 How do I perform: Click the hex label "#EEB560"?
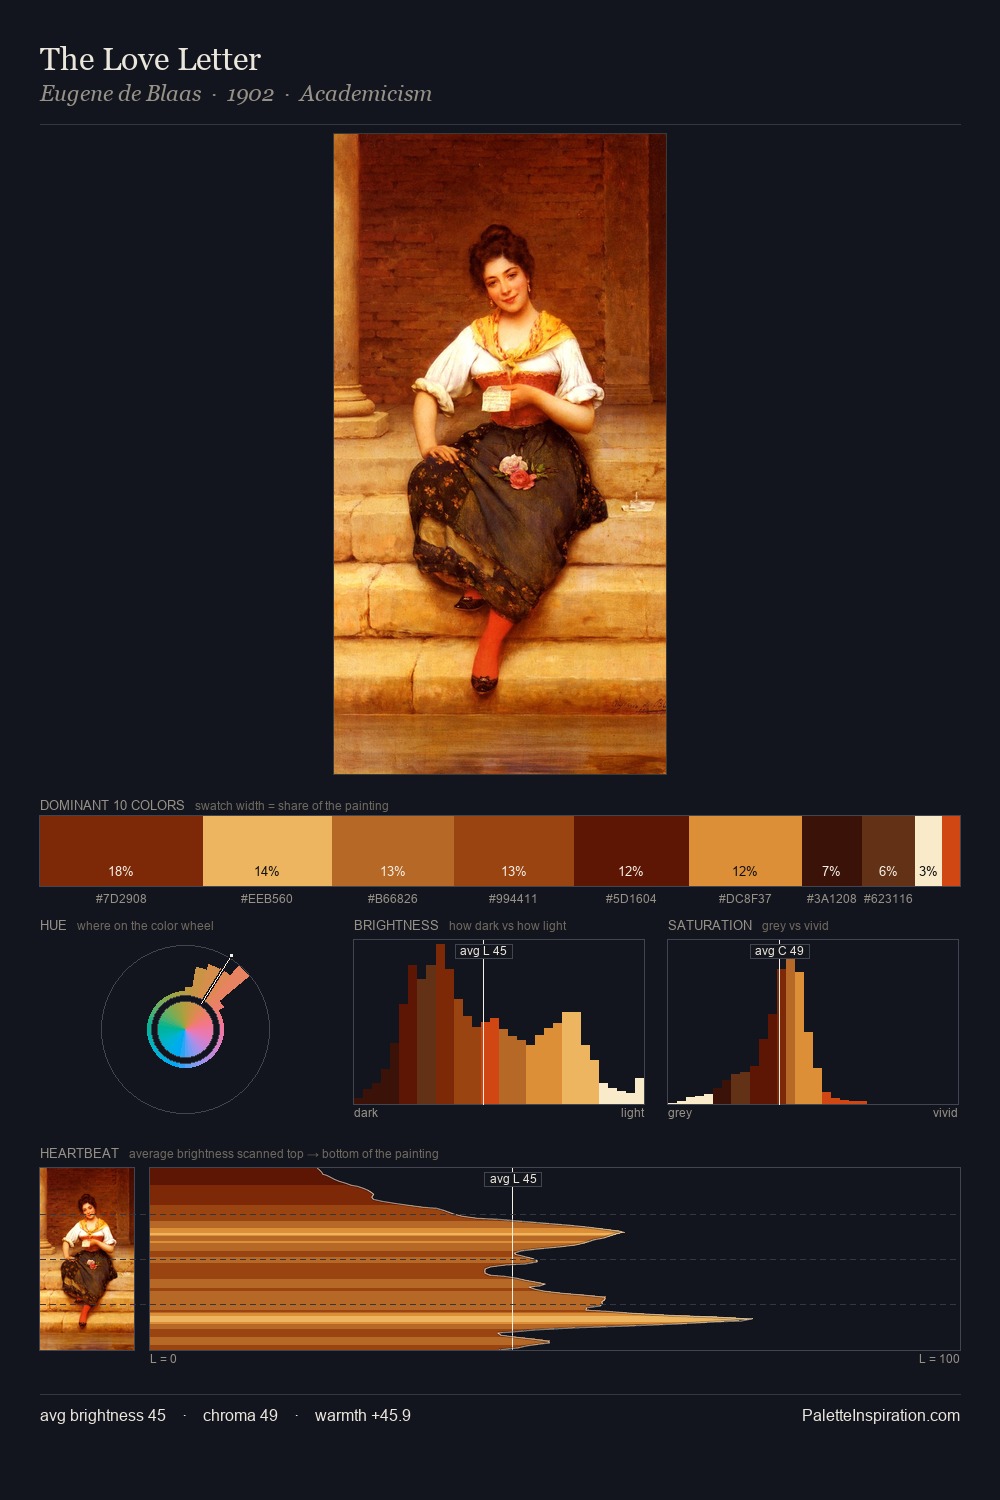pos(267,899)
